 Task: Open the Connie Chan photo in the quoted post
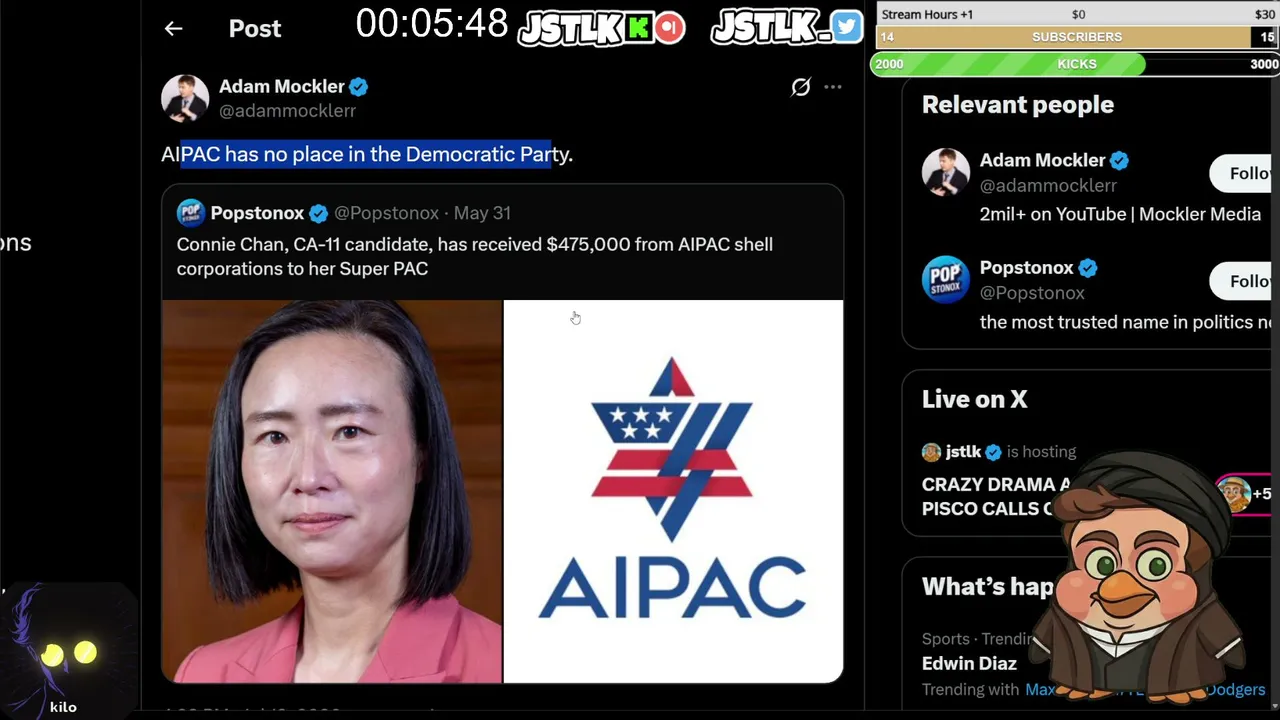[x=332, y=491]
